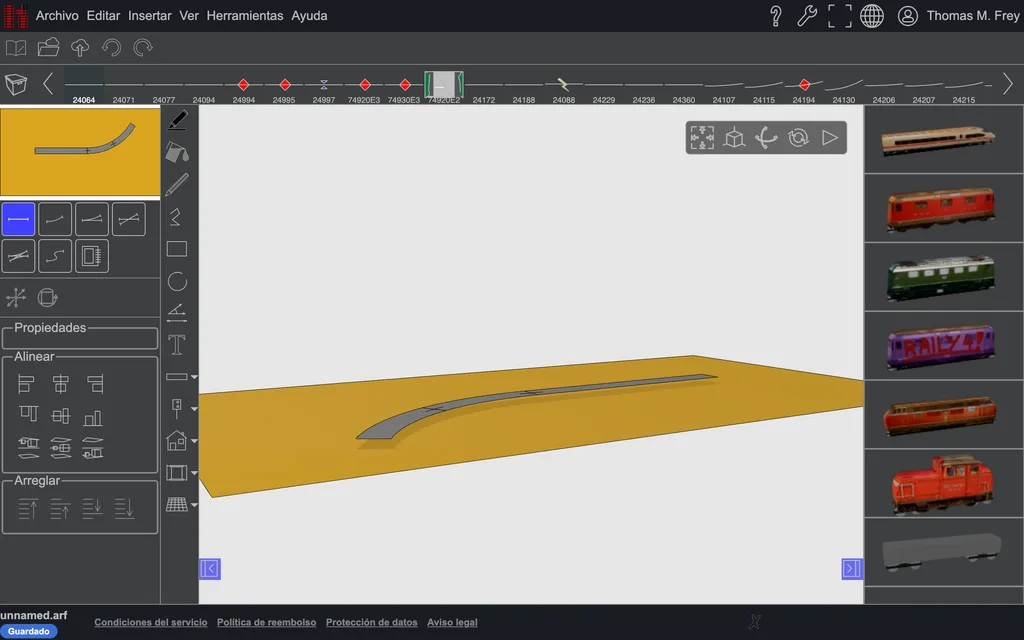Select the green locomotive thumbnail
Screen dimensions: 1024x640
pyautogui.click(x=941, y=277)
